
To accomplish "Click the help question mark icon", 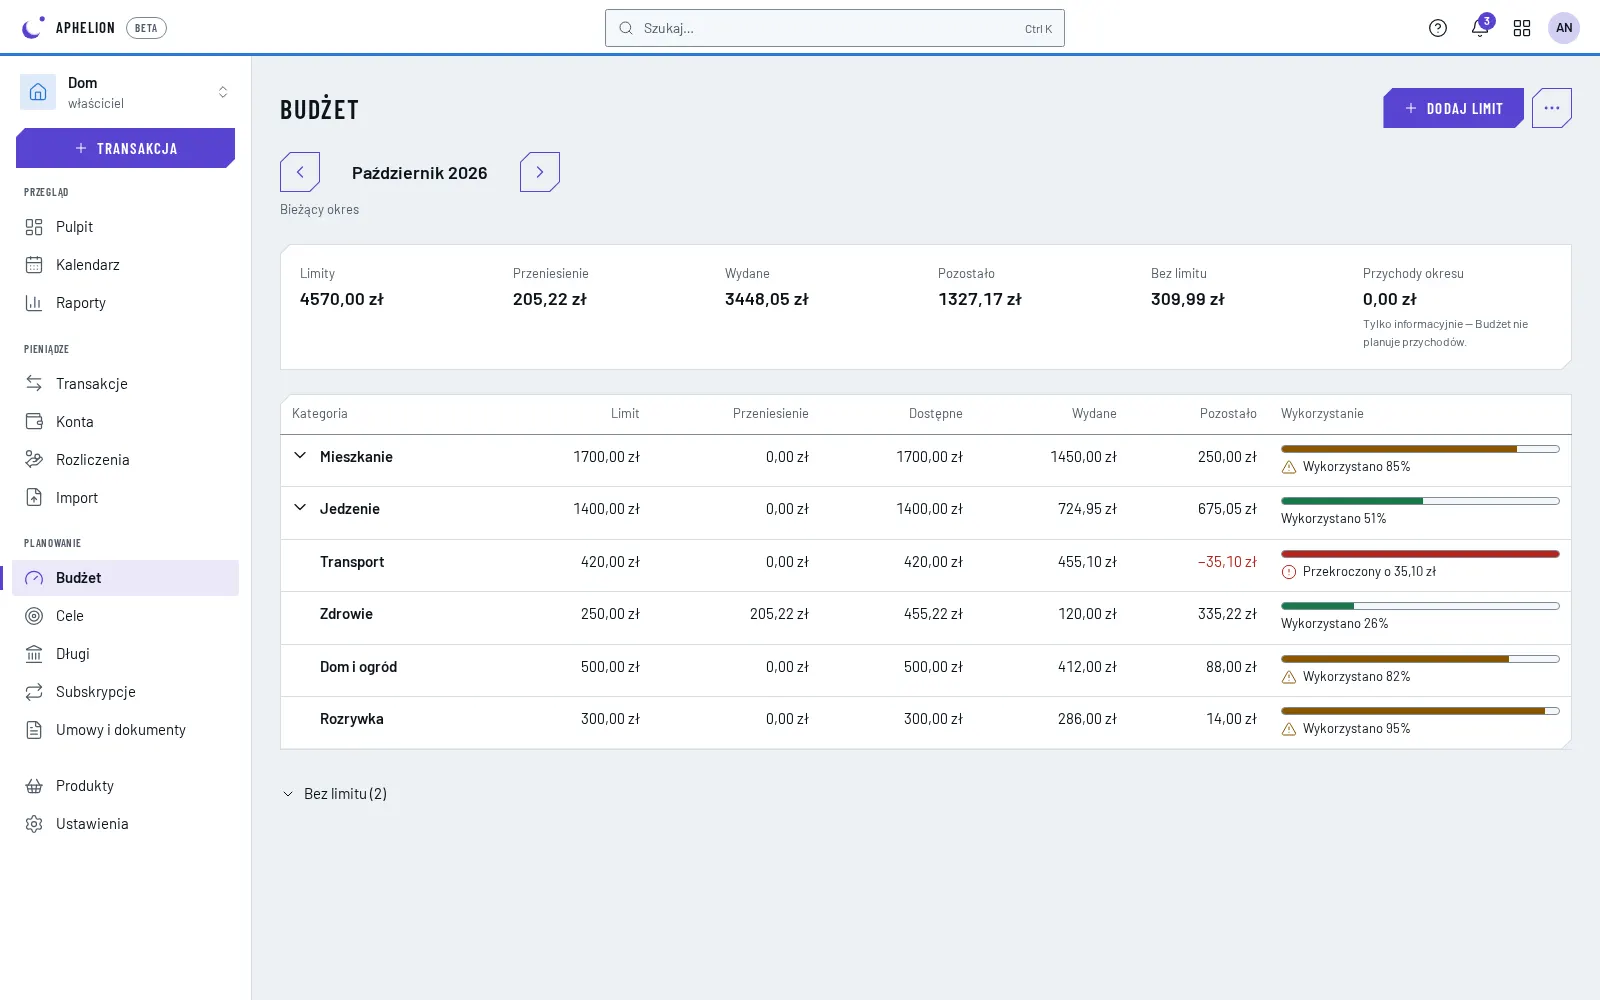I will [1438, 28].
